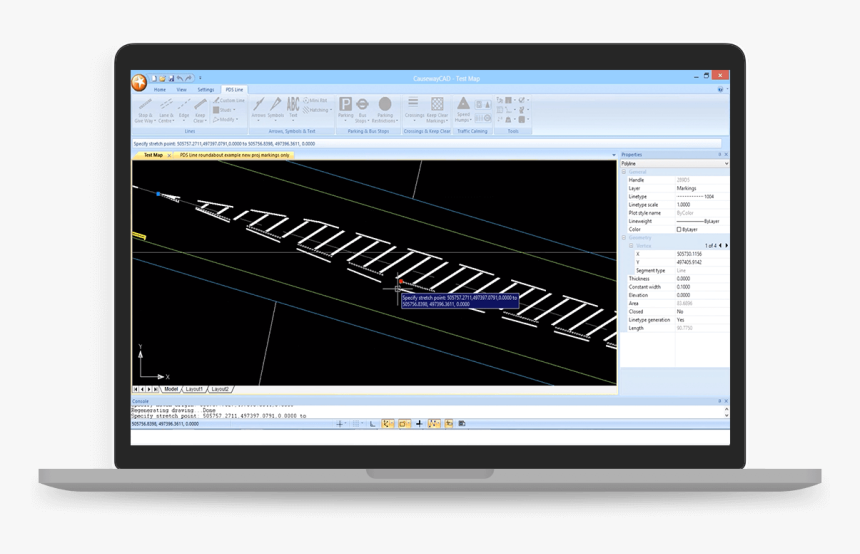Click the Mini Rbt button
Screen dimensions: 860x554
[317, 100]
